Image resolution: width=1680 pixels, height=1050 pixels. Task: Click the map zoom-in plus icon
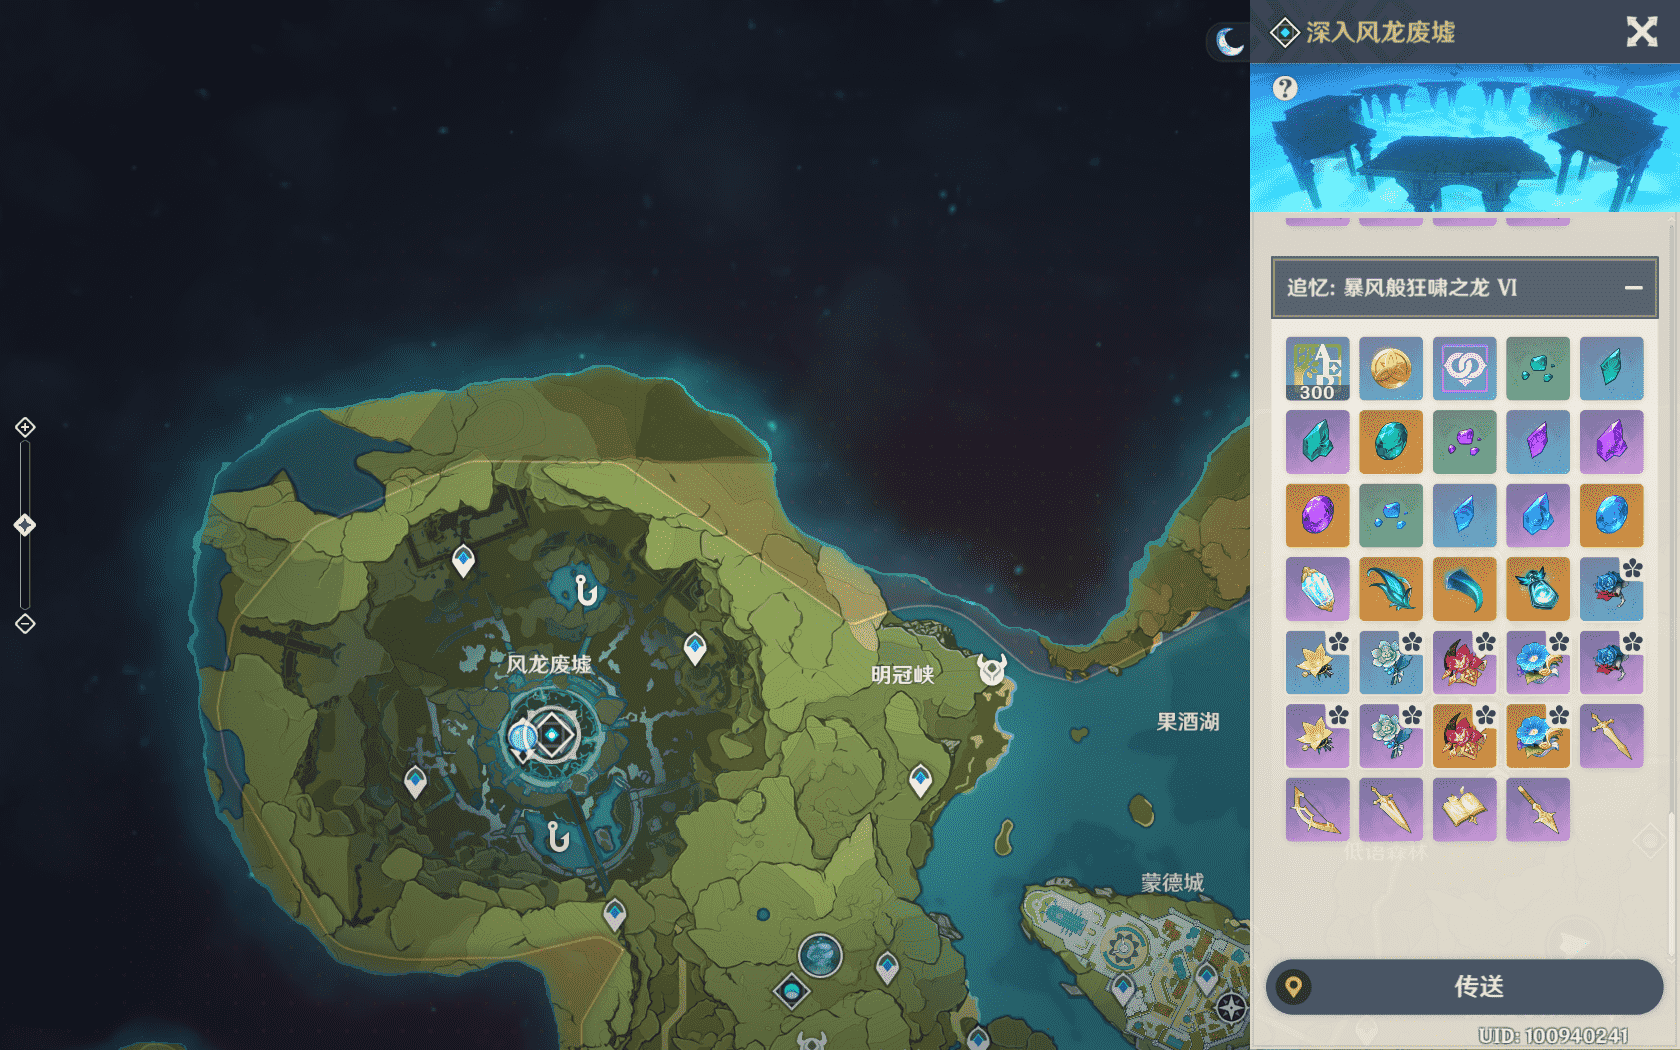point(25,427)
